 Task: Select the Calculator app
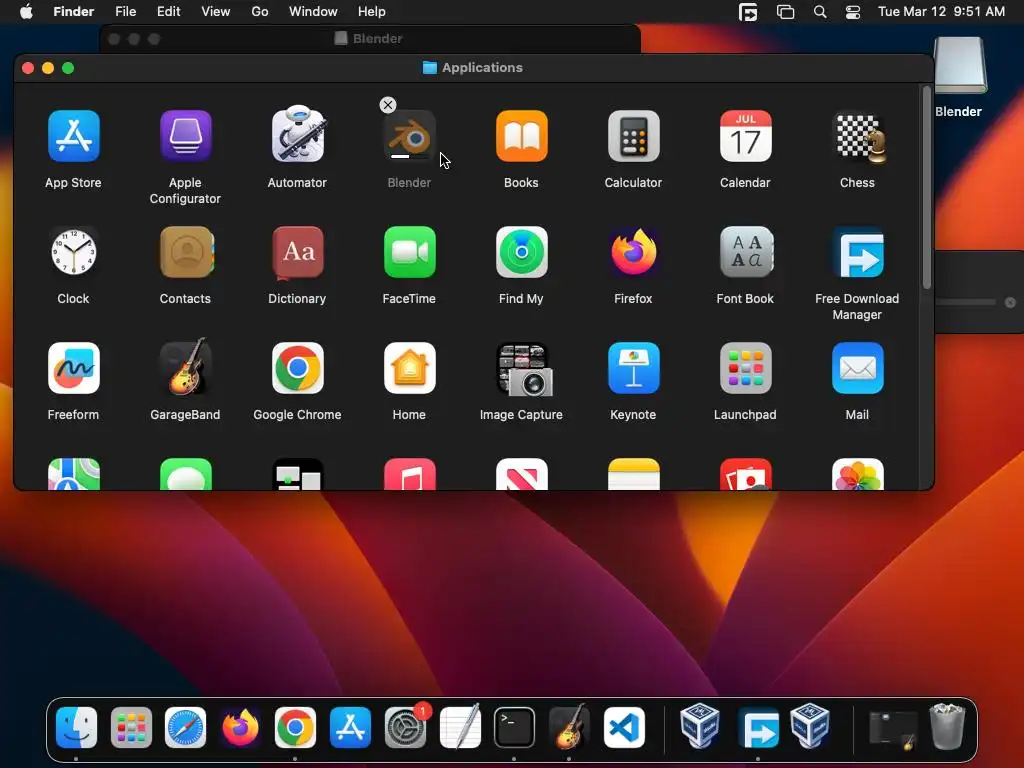click(633, 136)
